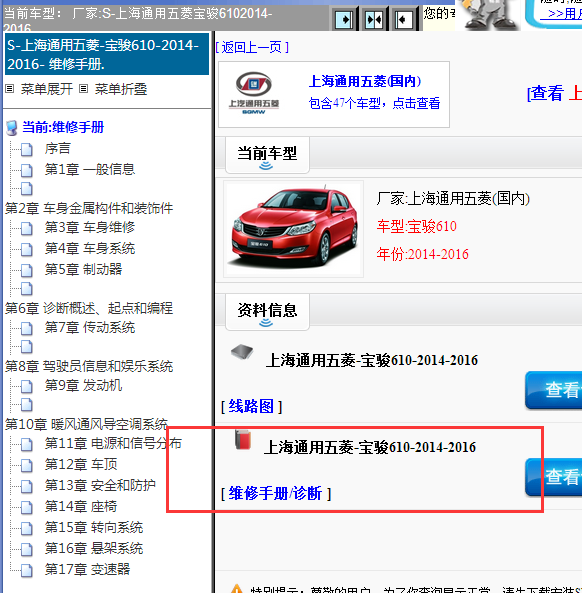This screenshot has height=593, width=582.
Task: Click page icon of 第3章 车身维修
Action: pos(26,228)
